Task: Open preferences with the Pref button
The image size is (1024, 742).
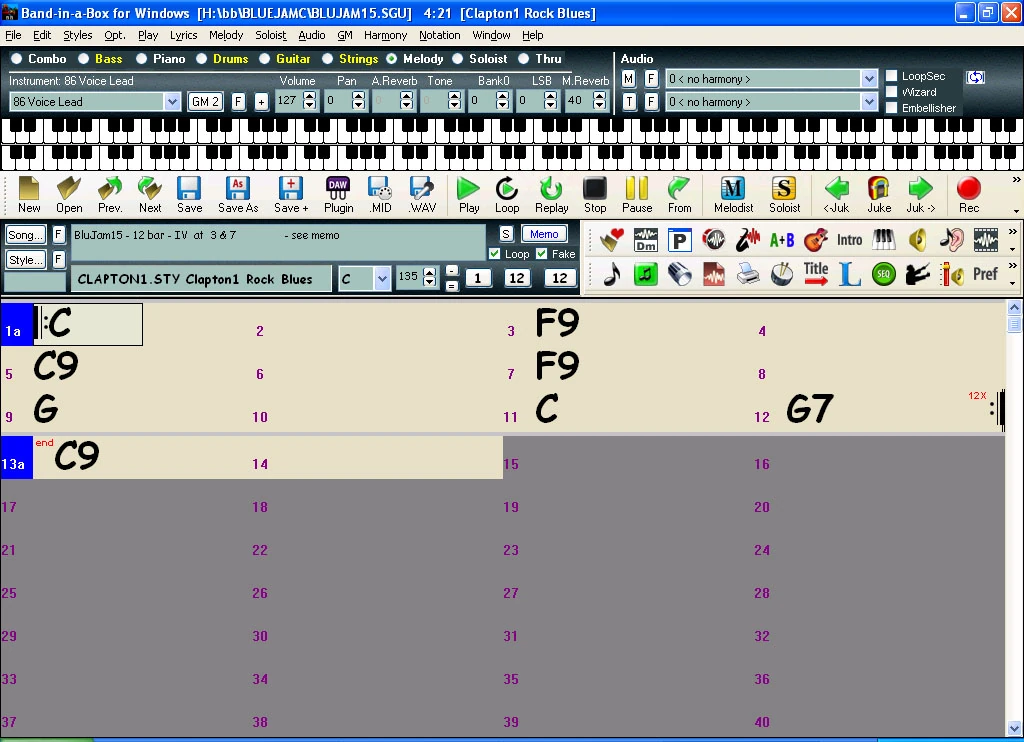Action: point(985,274)
